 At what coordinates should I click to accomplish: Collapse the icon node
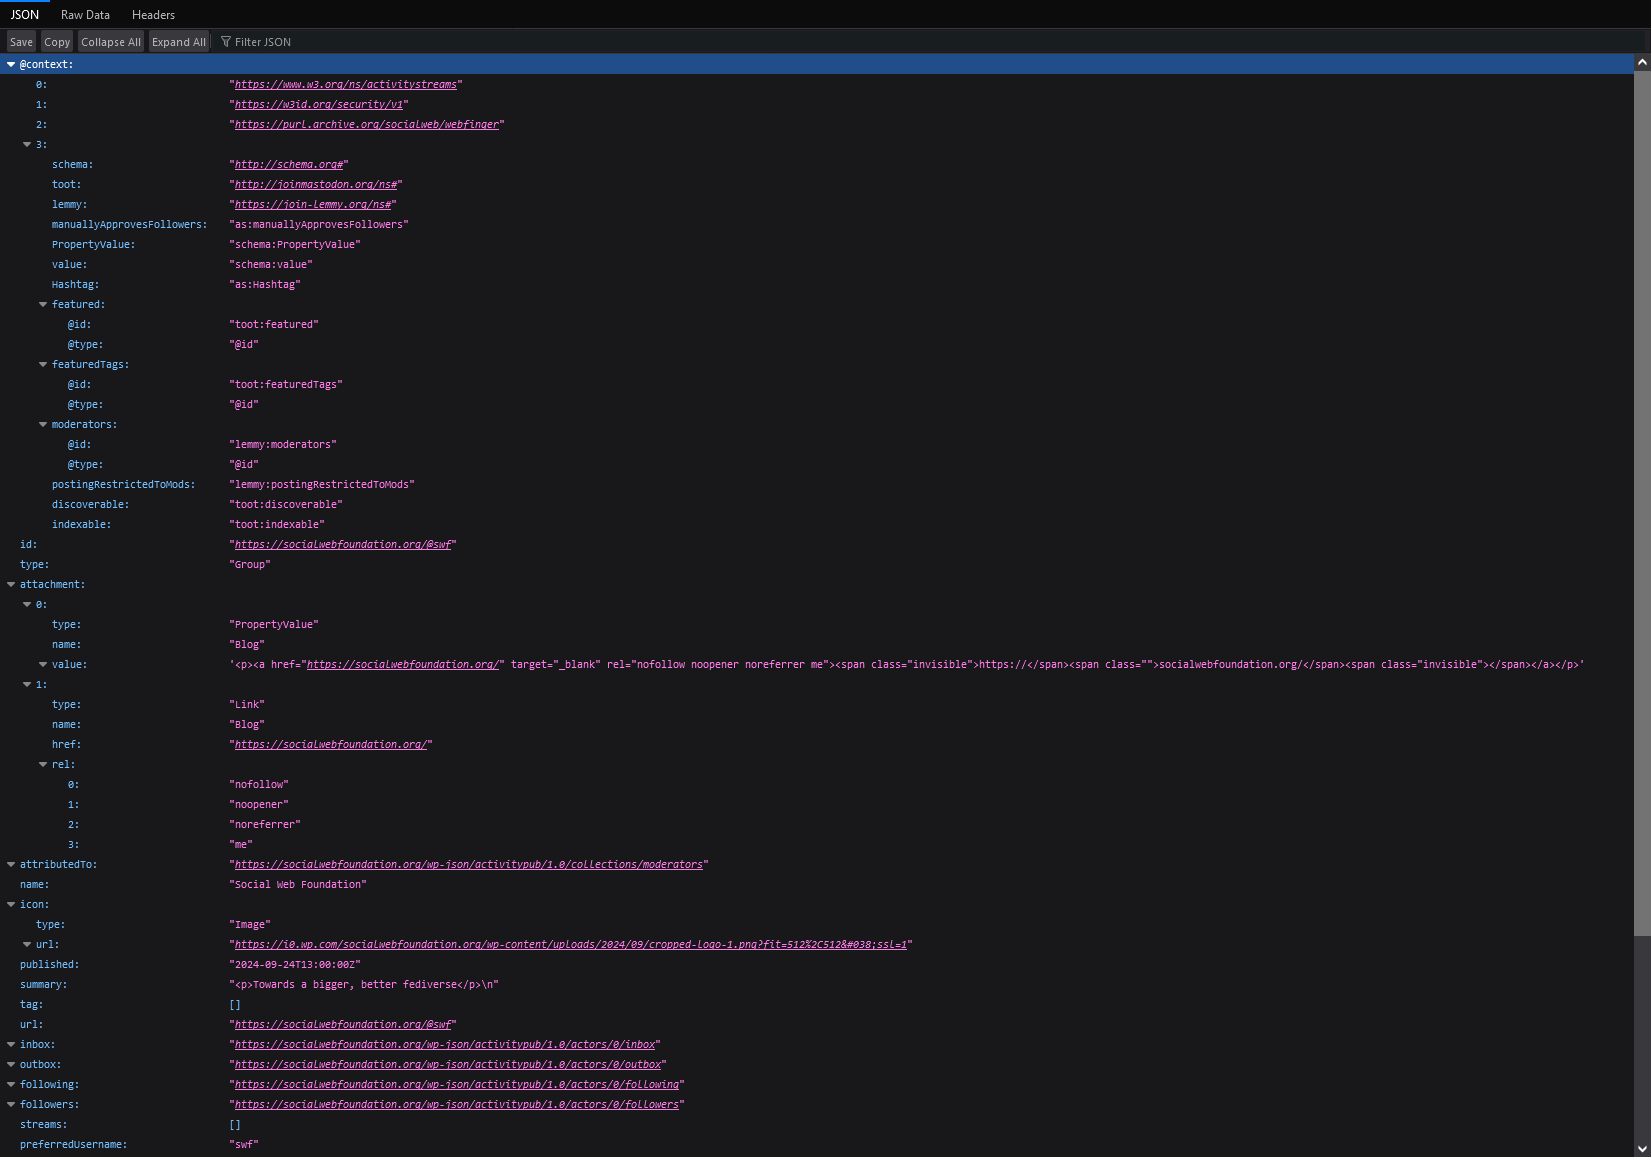click(11, 904)
